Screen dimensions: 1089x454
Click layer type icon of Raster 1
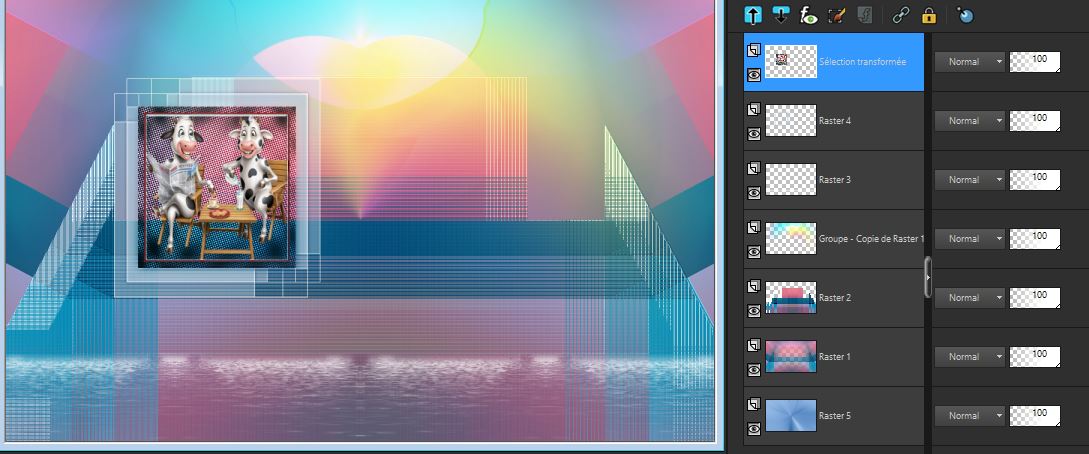tap(754, 346)
